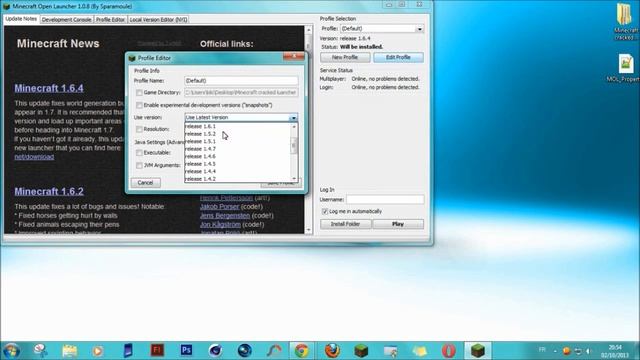Image resolution: width=640 pixels, height=360 pixels.
Task: Click the Profile Editor dialog creeper icon
Action: pos(132,58)
